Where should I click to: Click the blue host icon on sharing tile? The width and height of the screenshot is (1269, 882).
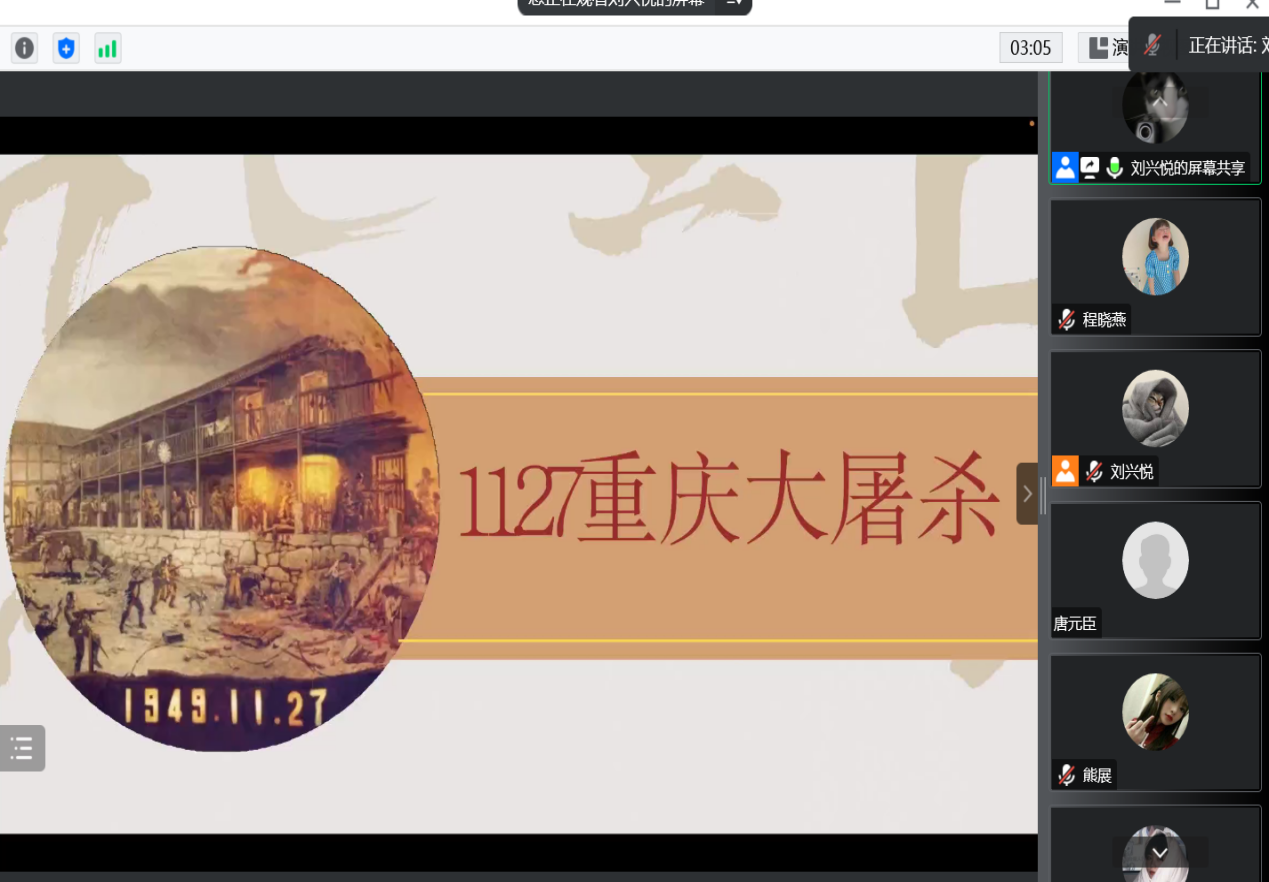coord(1065,167)
